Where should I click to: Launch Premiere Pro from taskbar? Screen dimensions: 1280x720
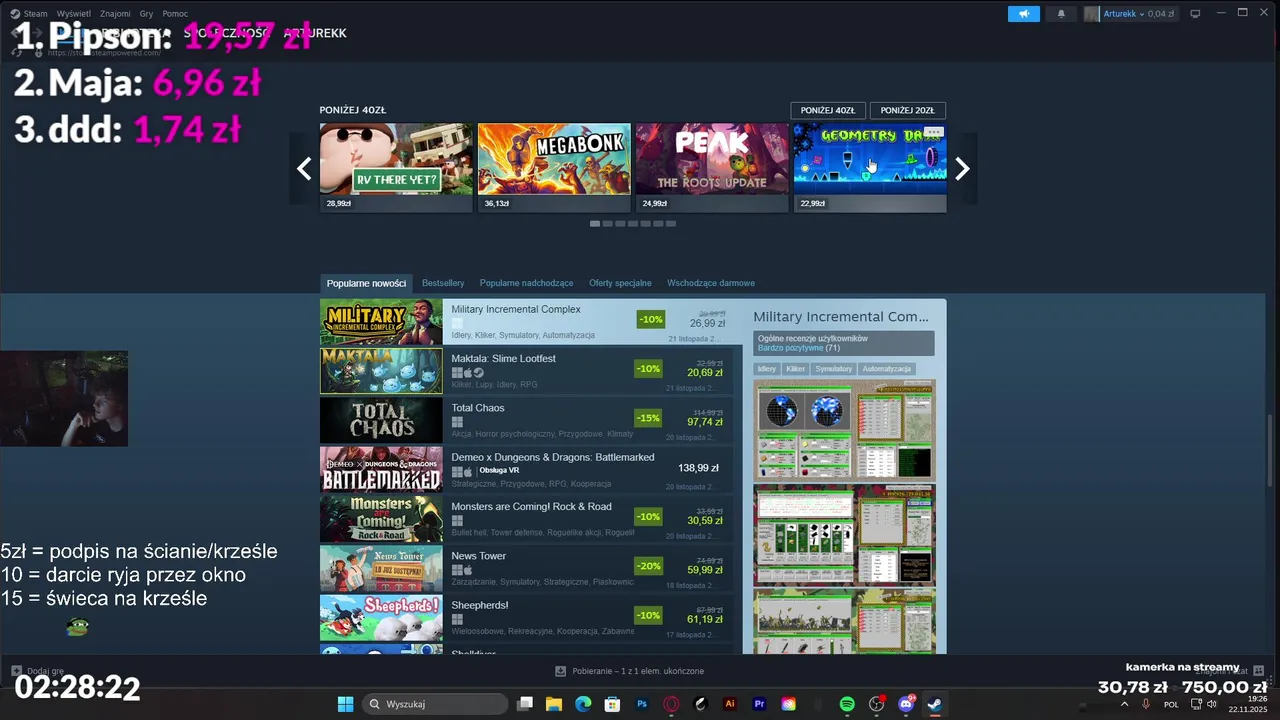point(759,704)
